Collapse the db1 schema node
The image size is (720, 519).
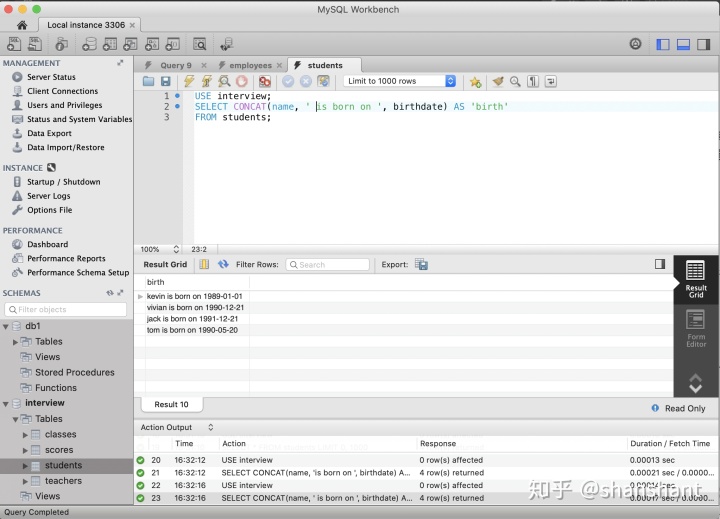pos(6,327)
